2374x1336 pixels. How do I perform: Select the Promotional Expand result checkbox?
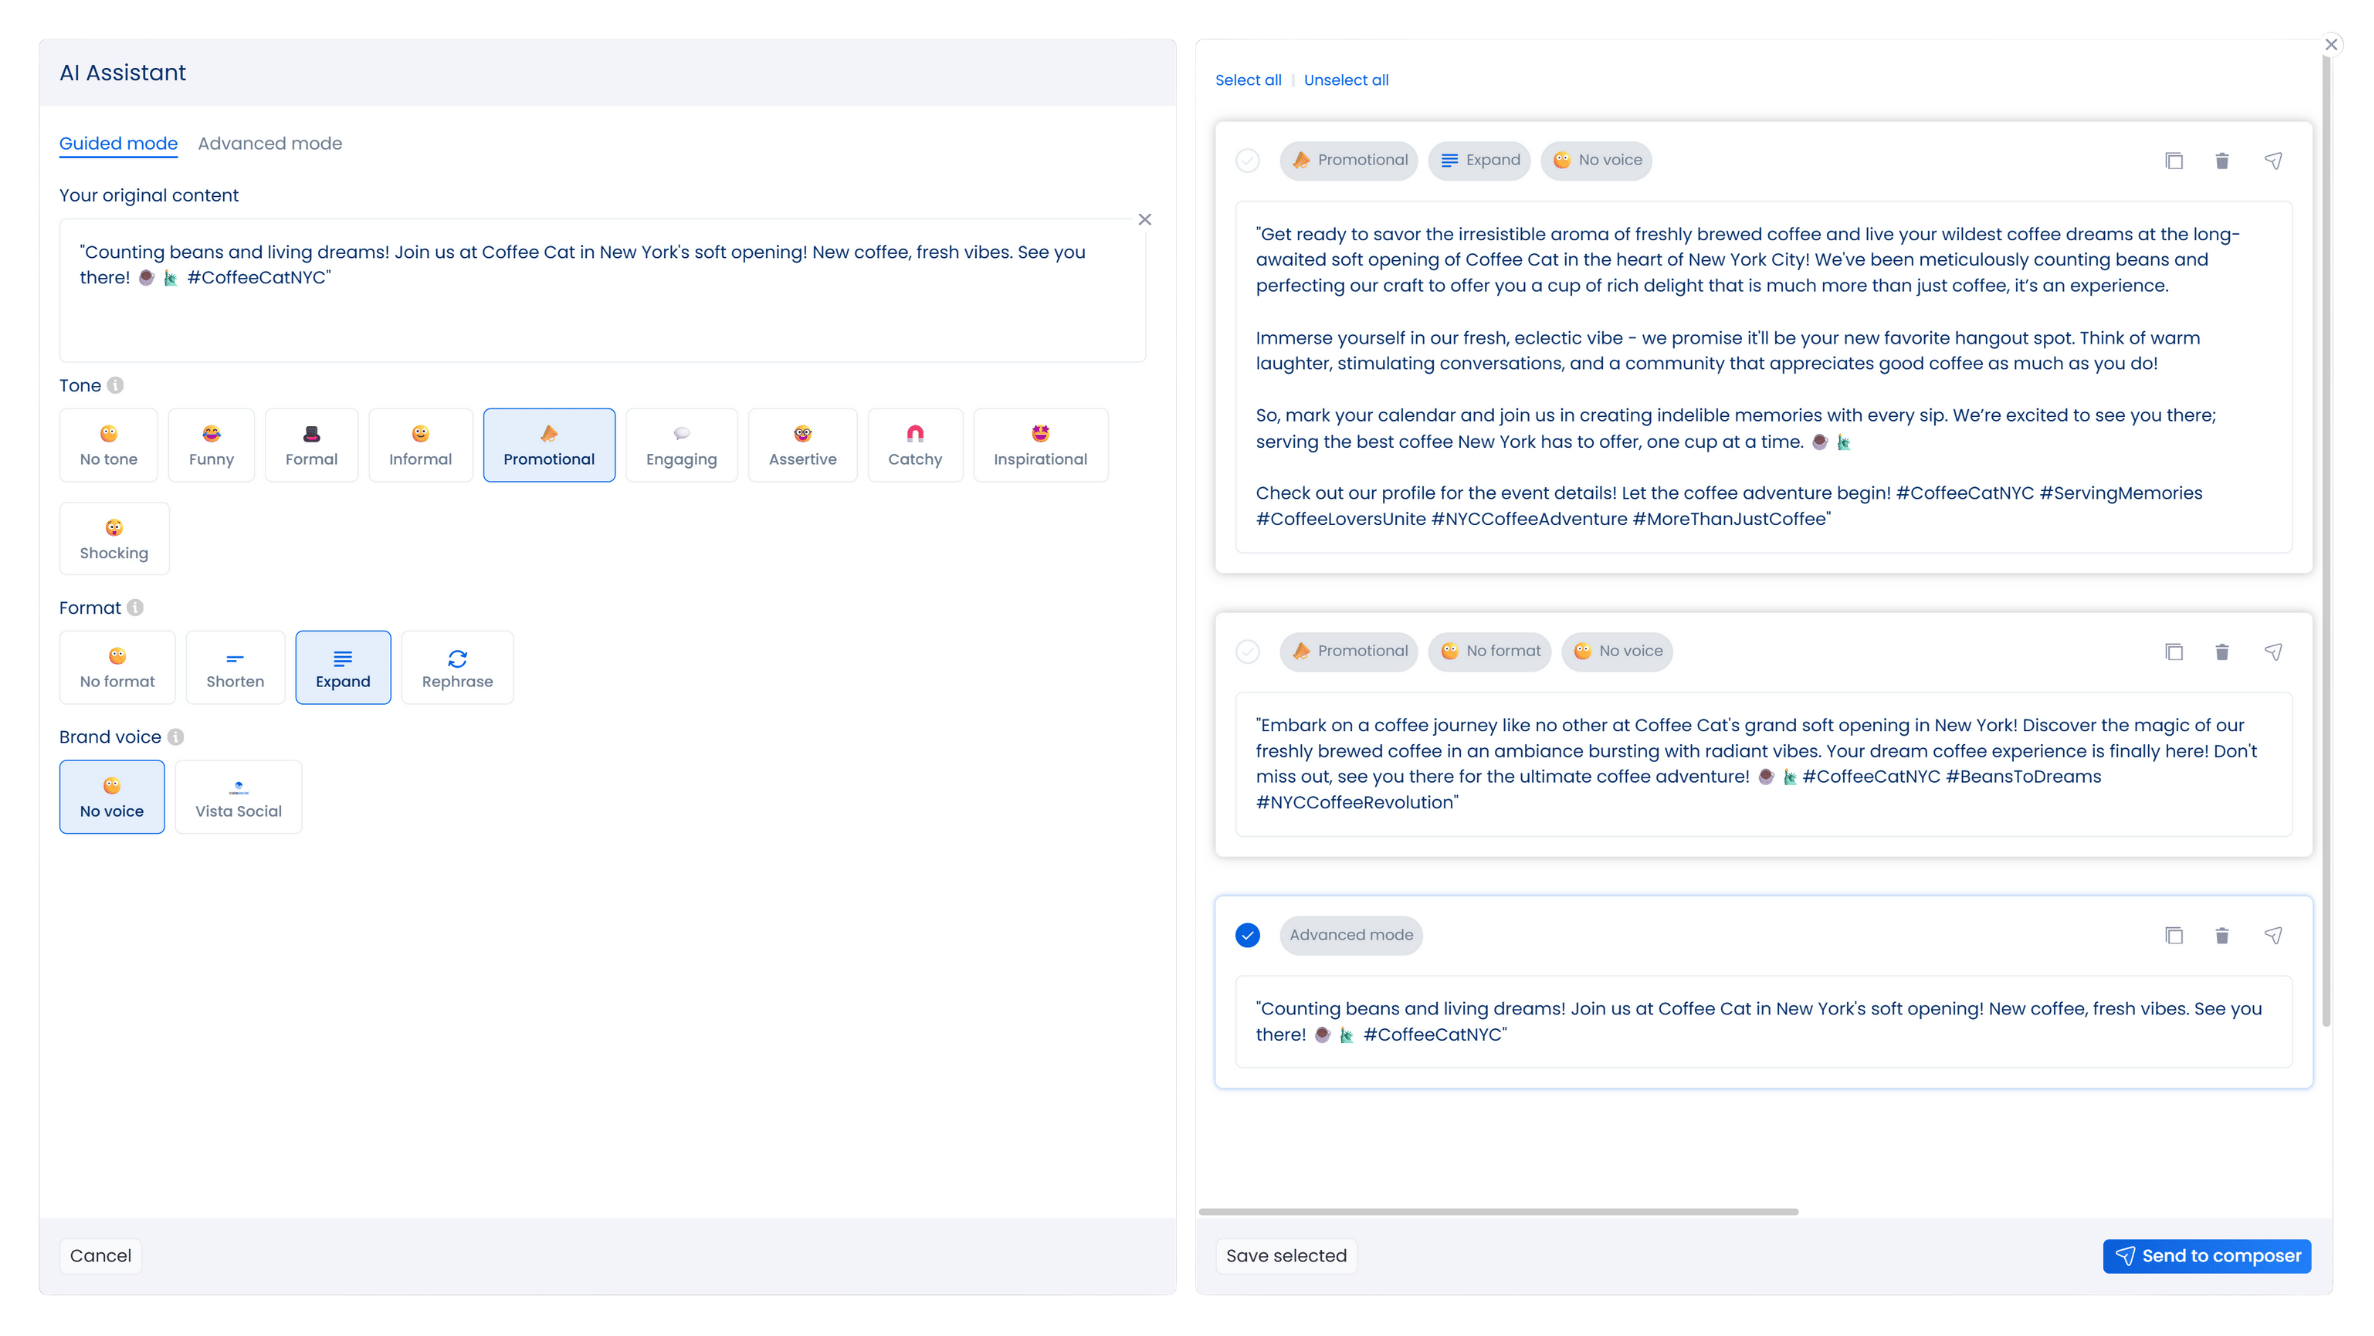1247,160
